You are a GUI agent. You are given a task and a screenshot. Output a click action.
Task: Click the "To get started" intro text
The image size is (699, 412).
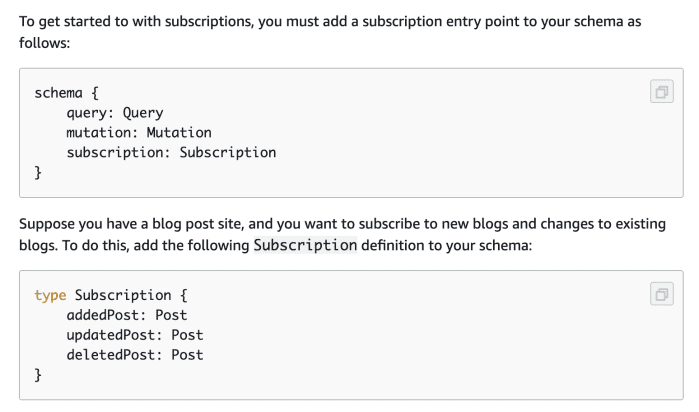pyautogui.click(x=68, y=21)
